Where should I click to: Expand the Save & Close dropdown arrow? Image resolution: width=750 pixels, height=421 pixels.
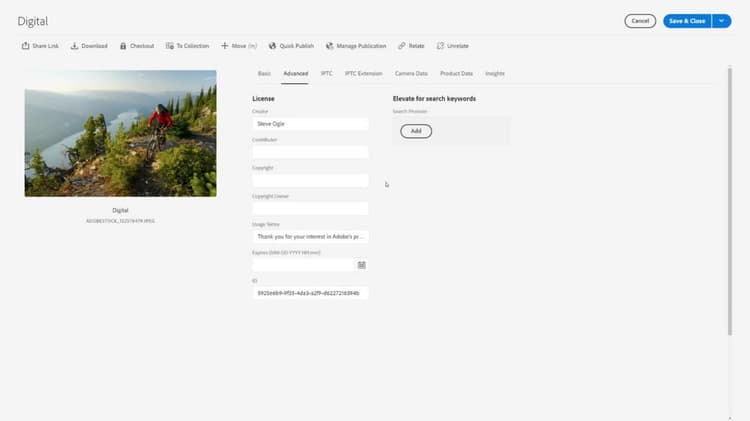721,21
